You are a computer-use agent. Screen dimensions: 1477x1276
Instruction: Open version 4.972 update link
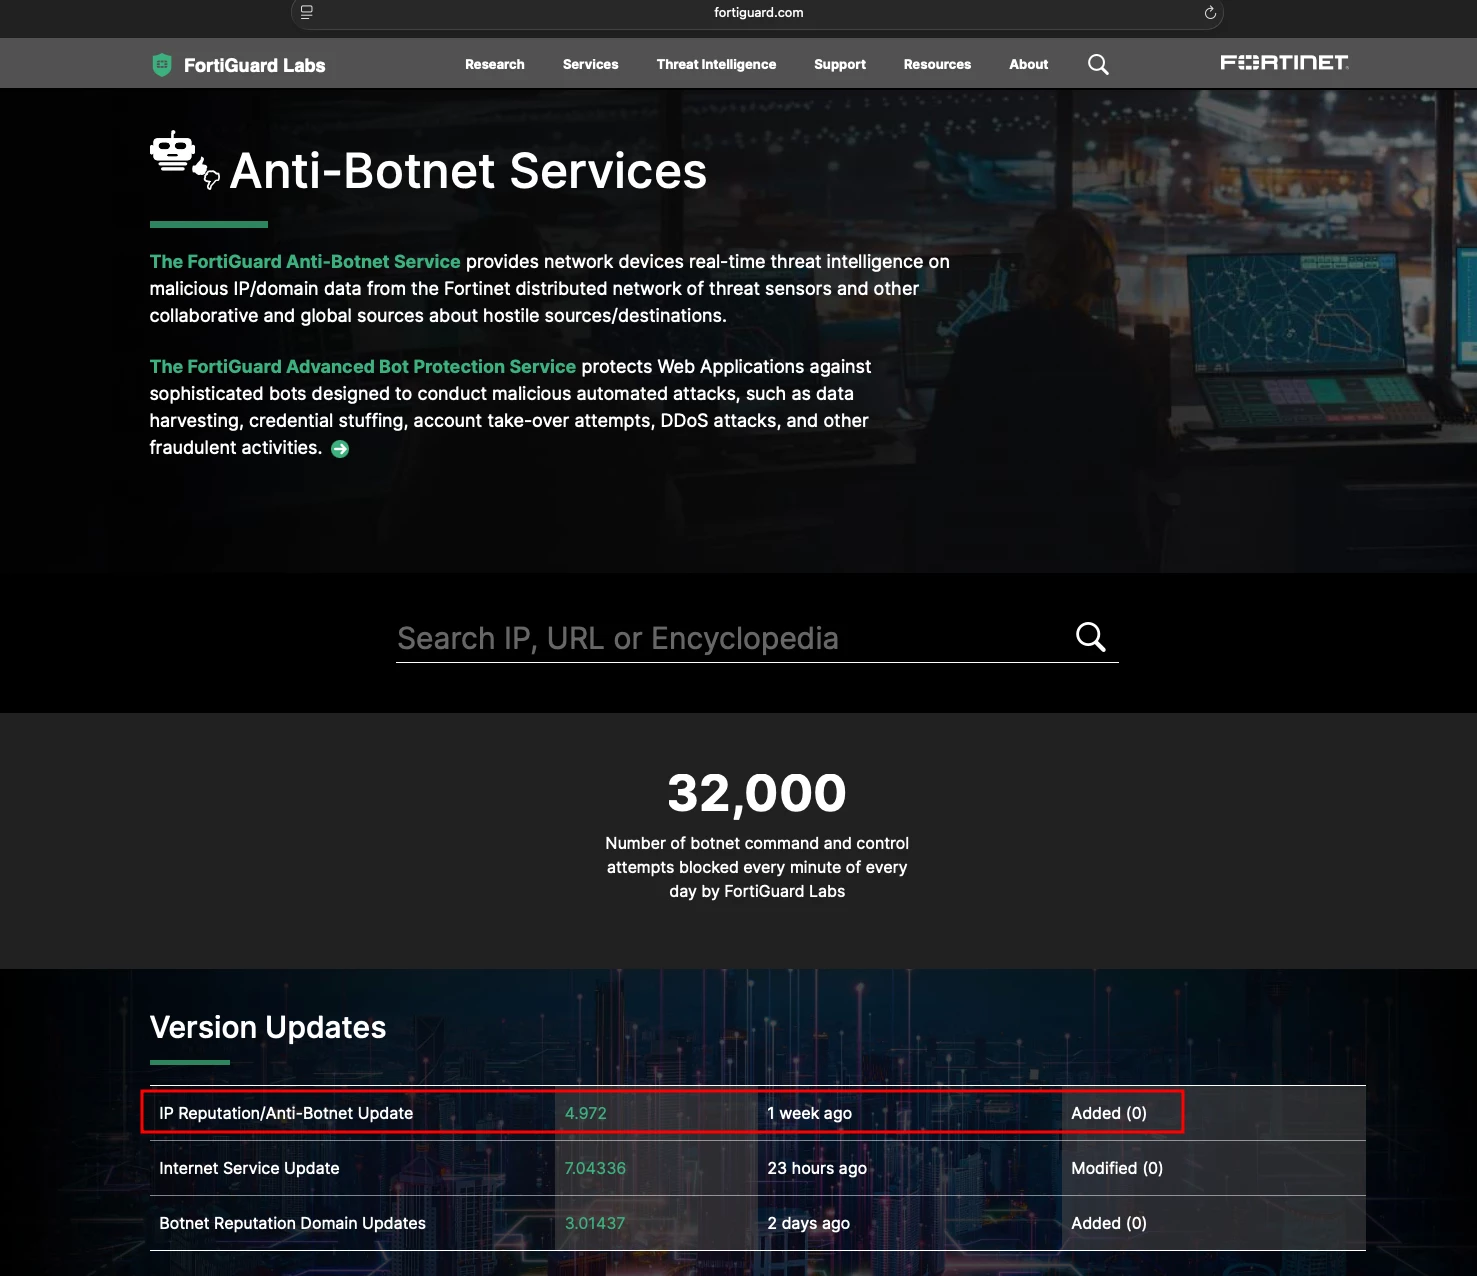coord(586,1113)
